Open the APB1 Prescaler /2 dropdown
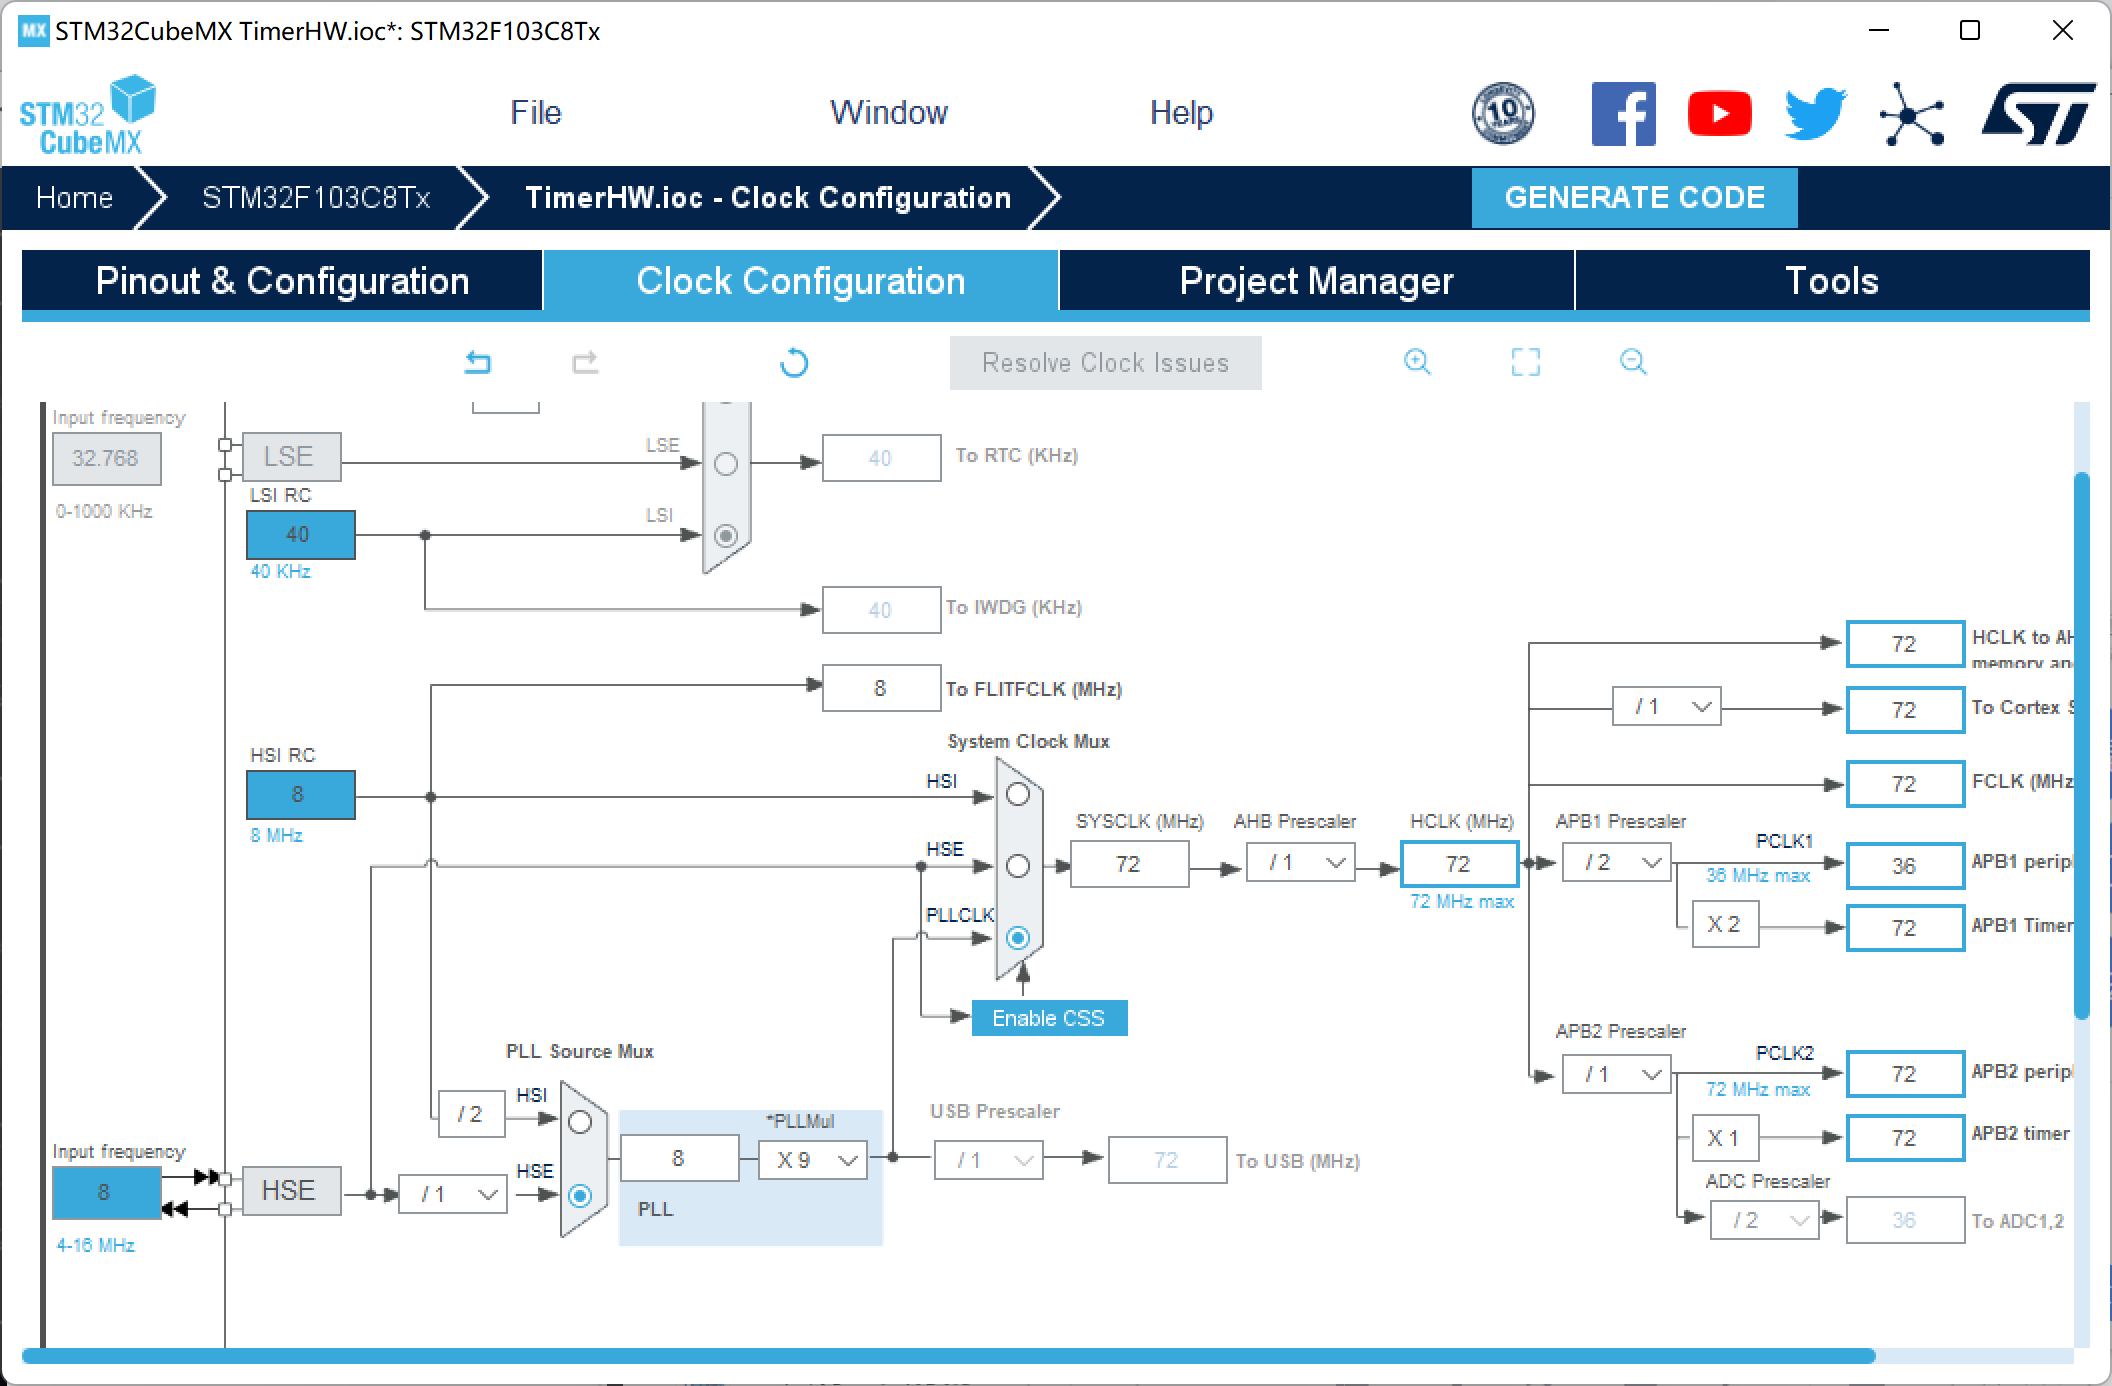Screen dimensions: 2112x1386 coord(1616,863)
